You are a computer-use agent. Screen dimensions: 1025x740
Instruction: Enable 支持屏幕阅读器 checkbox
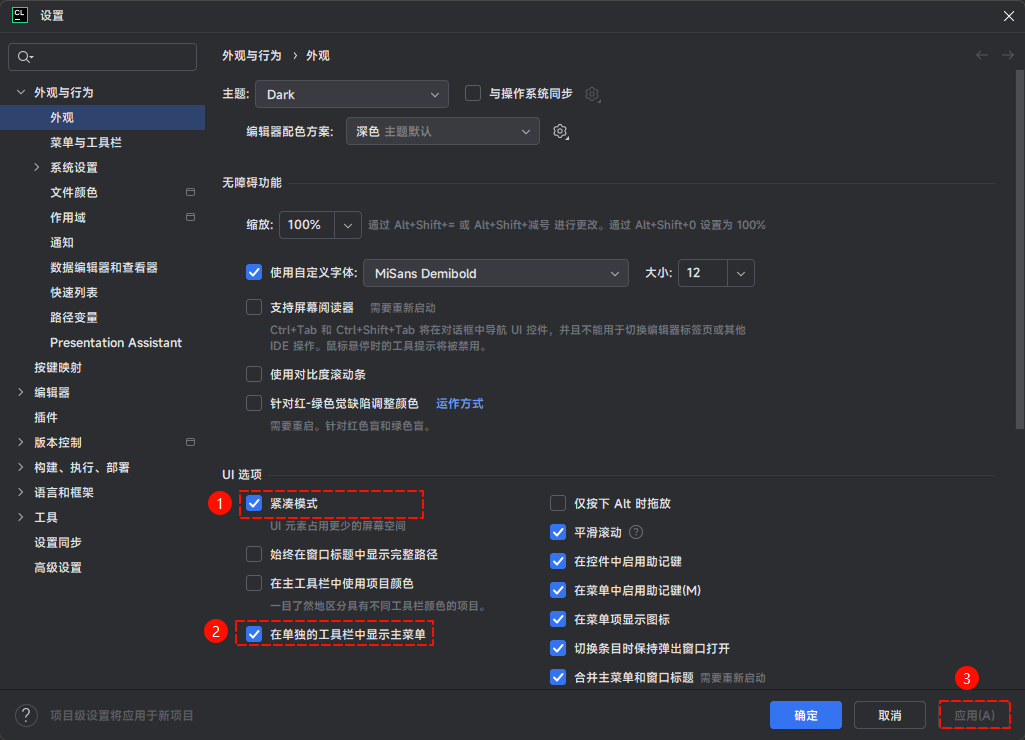(x=254, y=306)
